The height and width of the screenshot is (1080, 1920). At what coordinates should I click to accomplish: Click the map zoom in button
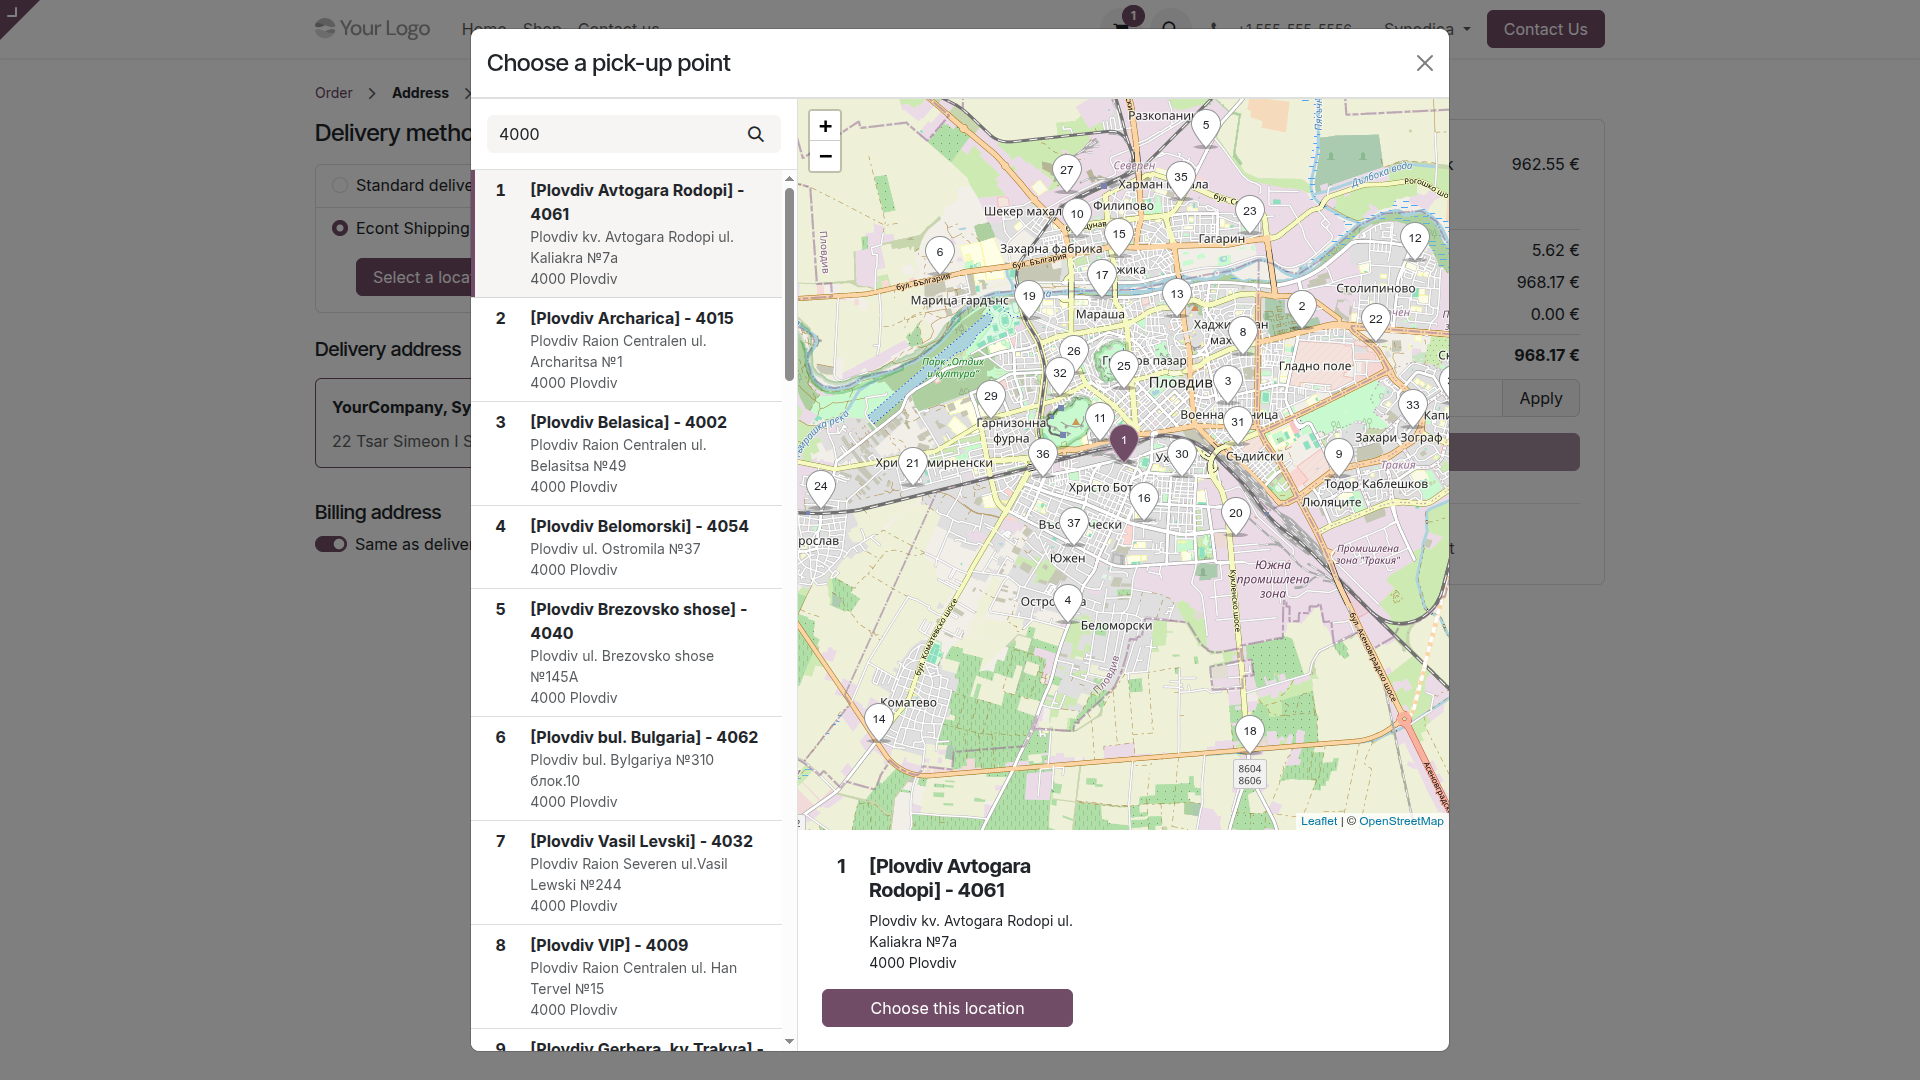[x=825, y=126]
